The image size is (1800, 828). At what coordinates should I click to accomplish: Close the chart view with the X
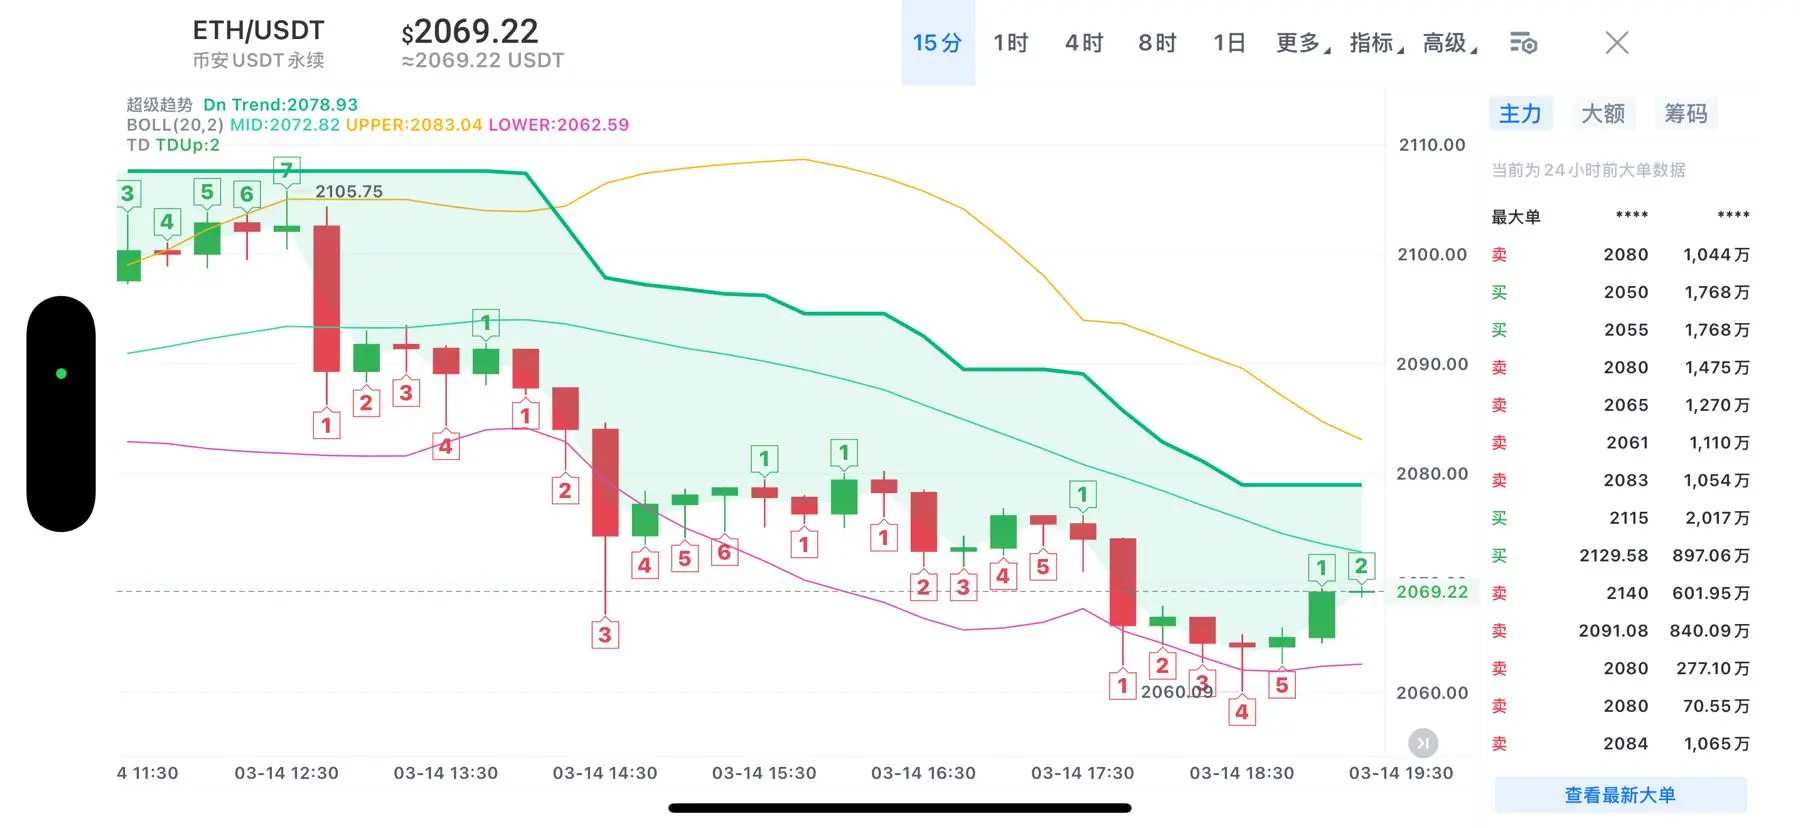[x=1617, y=43]
